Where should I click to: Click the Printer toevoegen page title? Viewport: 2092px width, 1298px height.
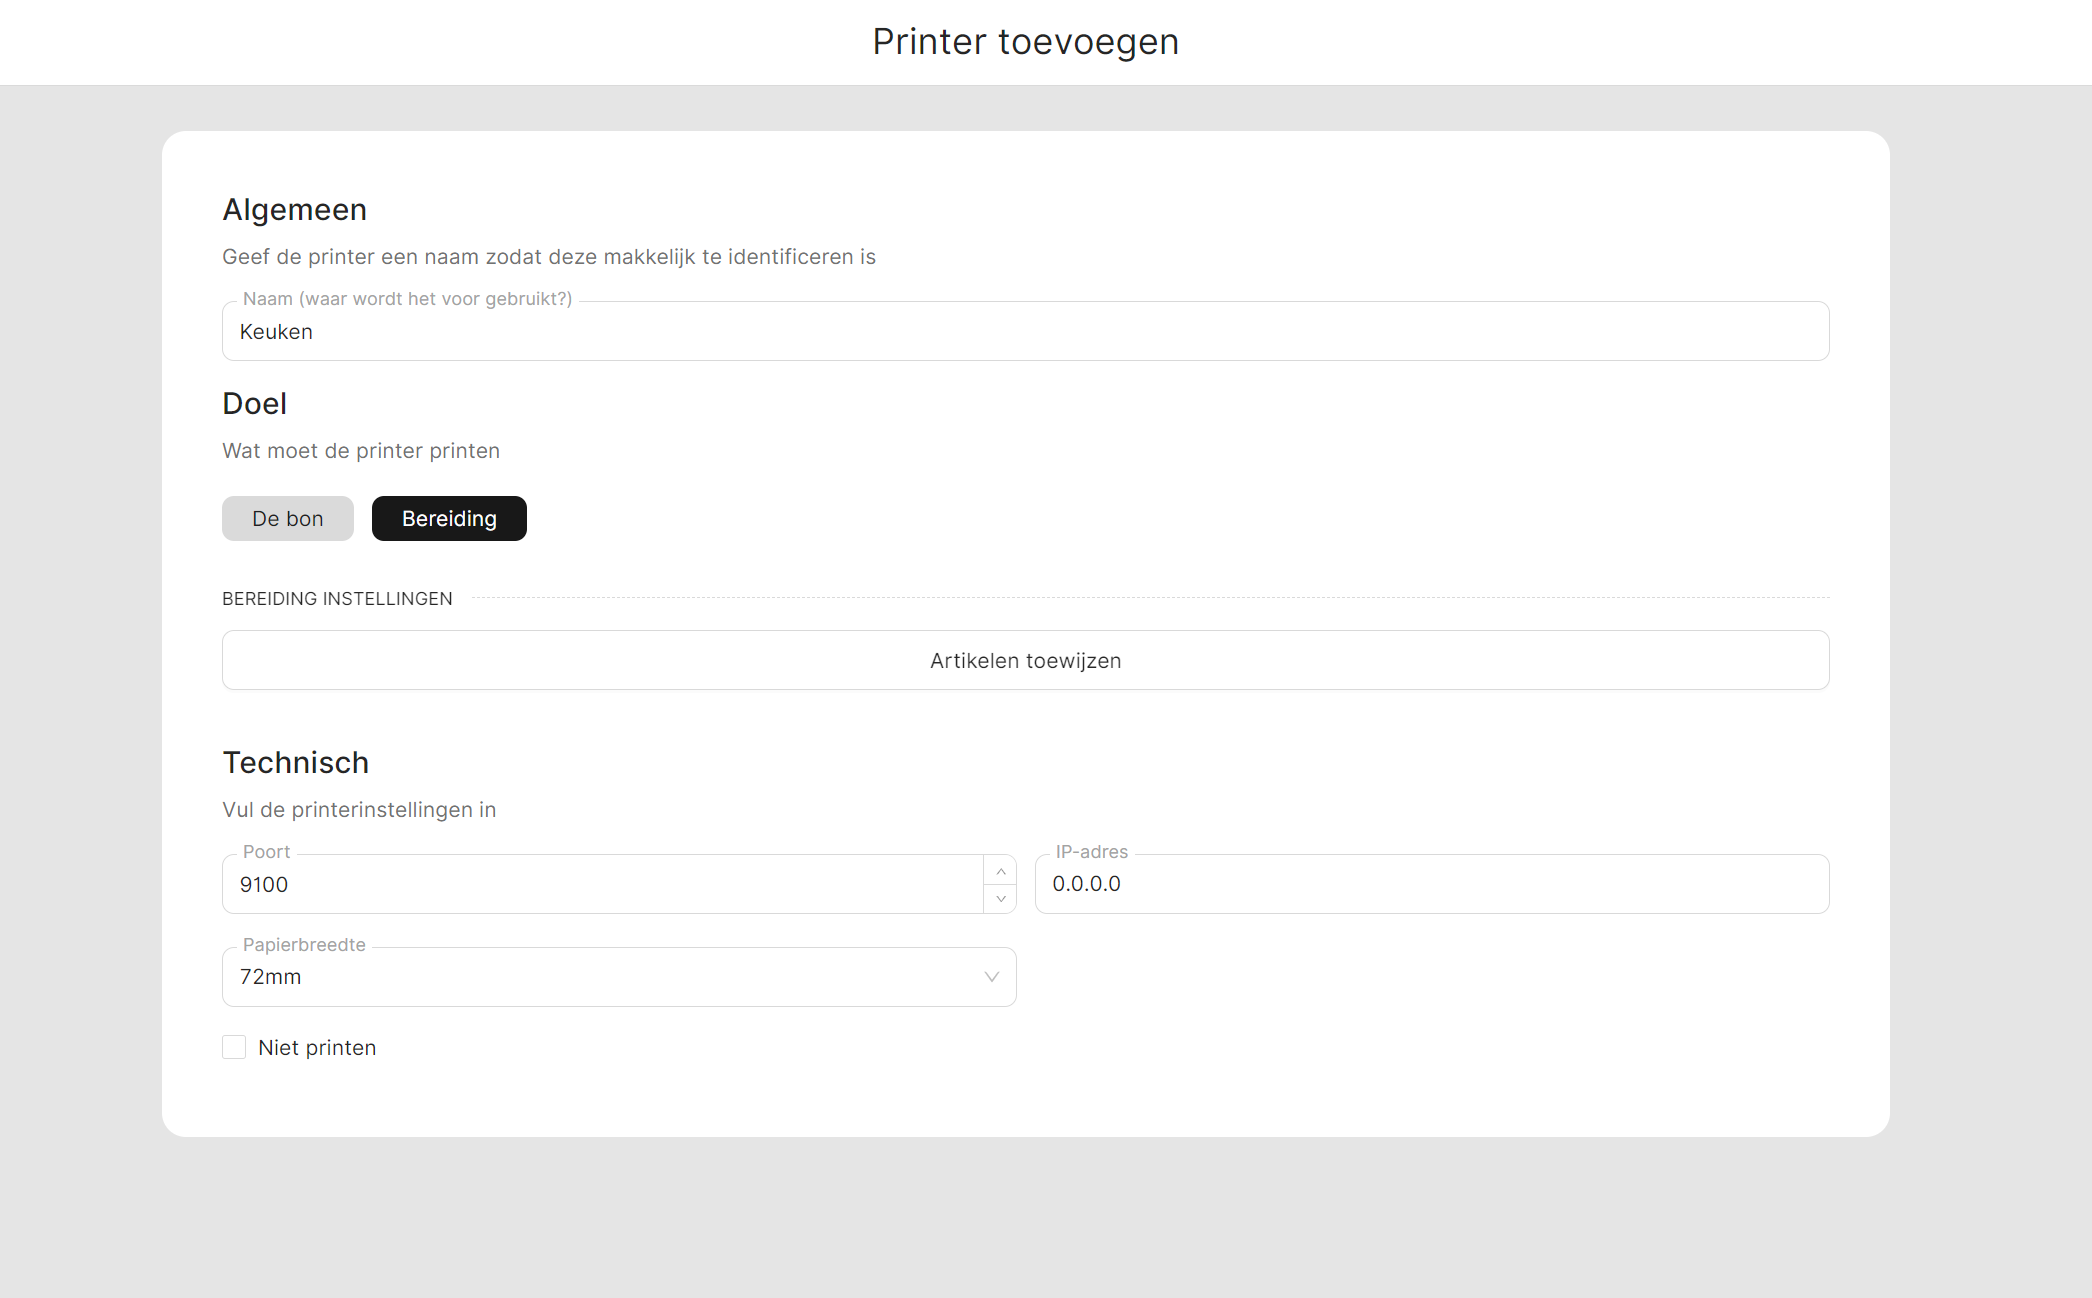tap(1025, 42)
